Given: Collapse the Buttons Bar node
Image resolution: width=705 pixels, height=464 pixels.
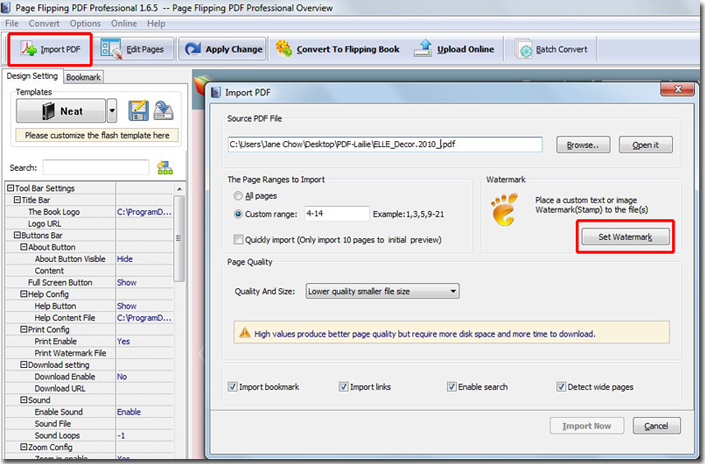Looking at the screenshot, I should click(17, 235).
